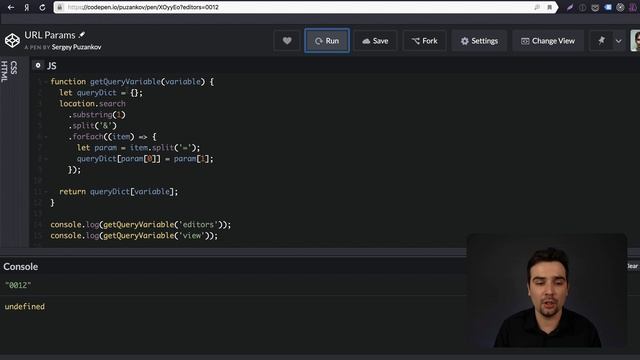Expand the chevron menu beside the pin

[x=619, y=41]
